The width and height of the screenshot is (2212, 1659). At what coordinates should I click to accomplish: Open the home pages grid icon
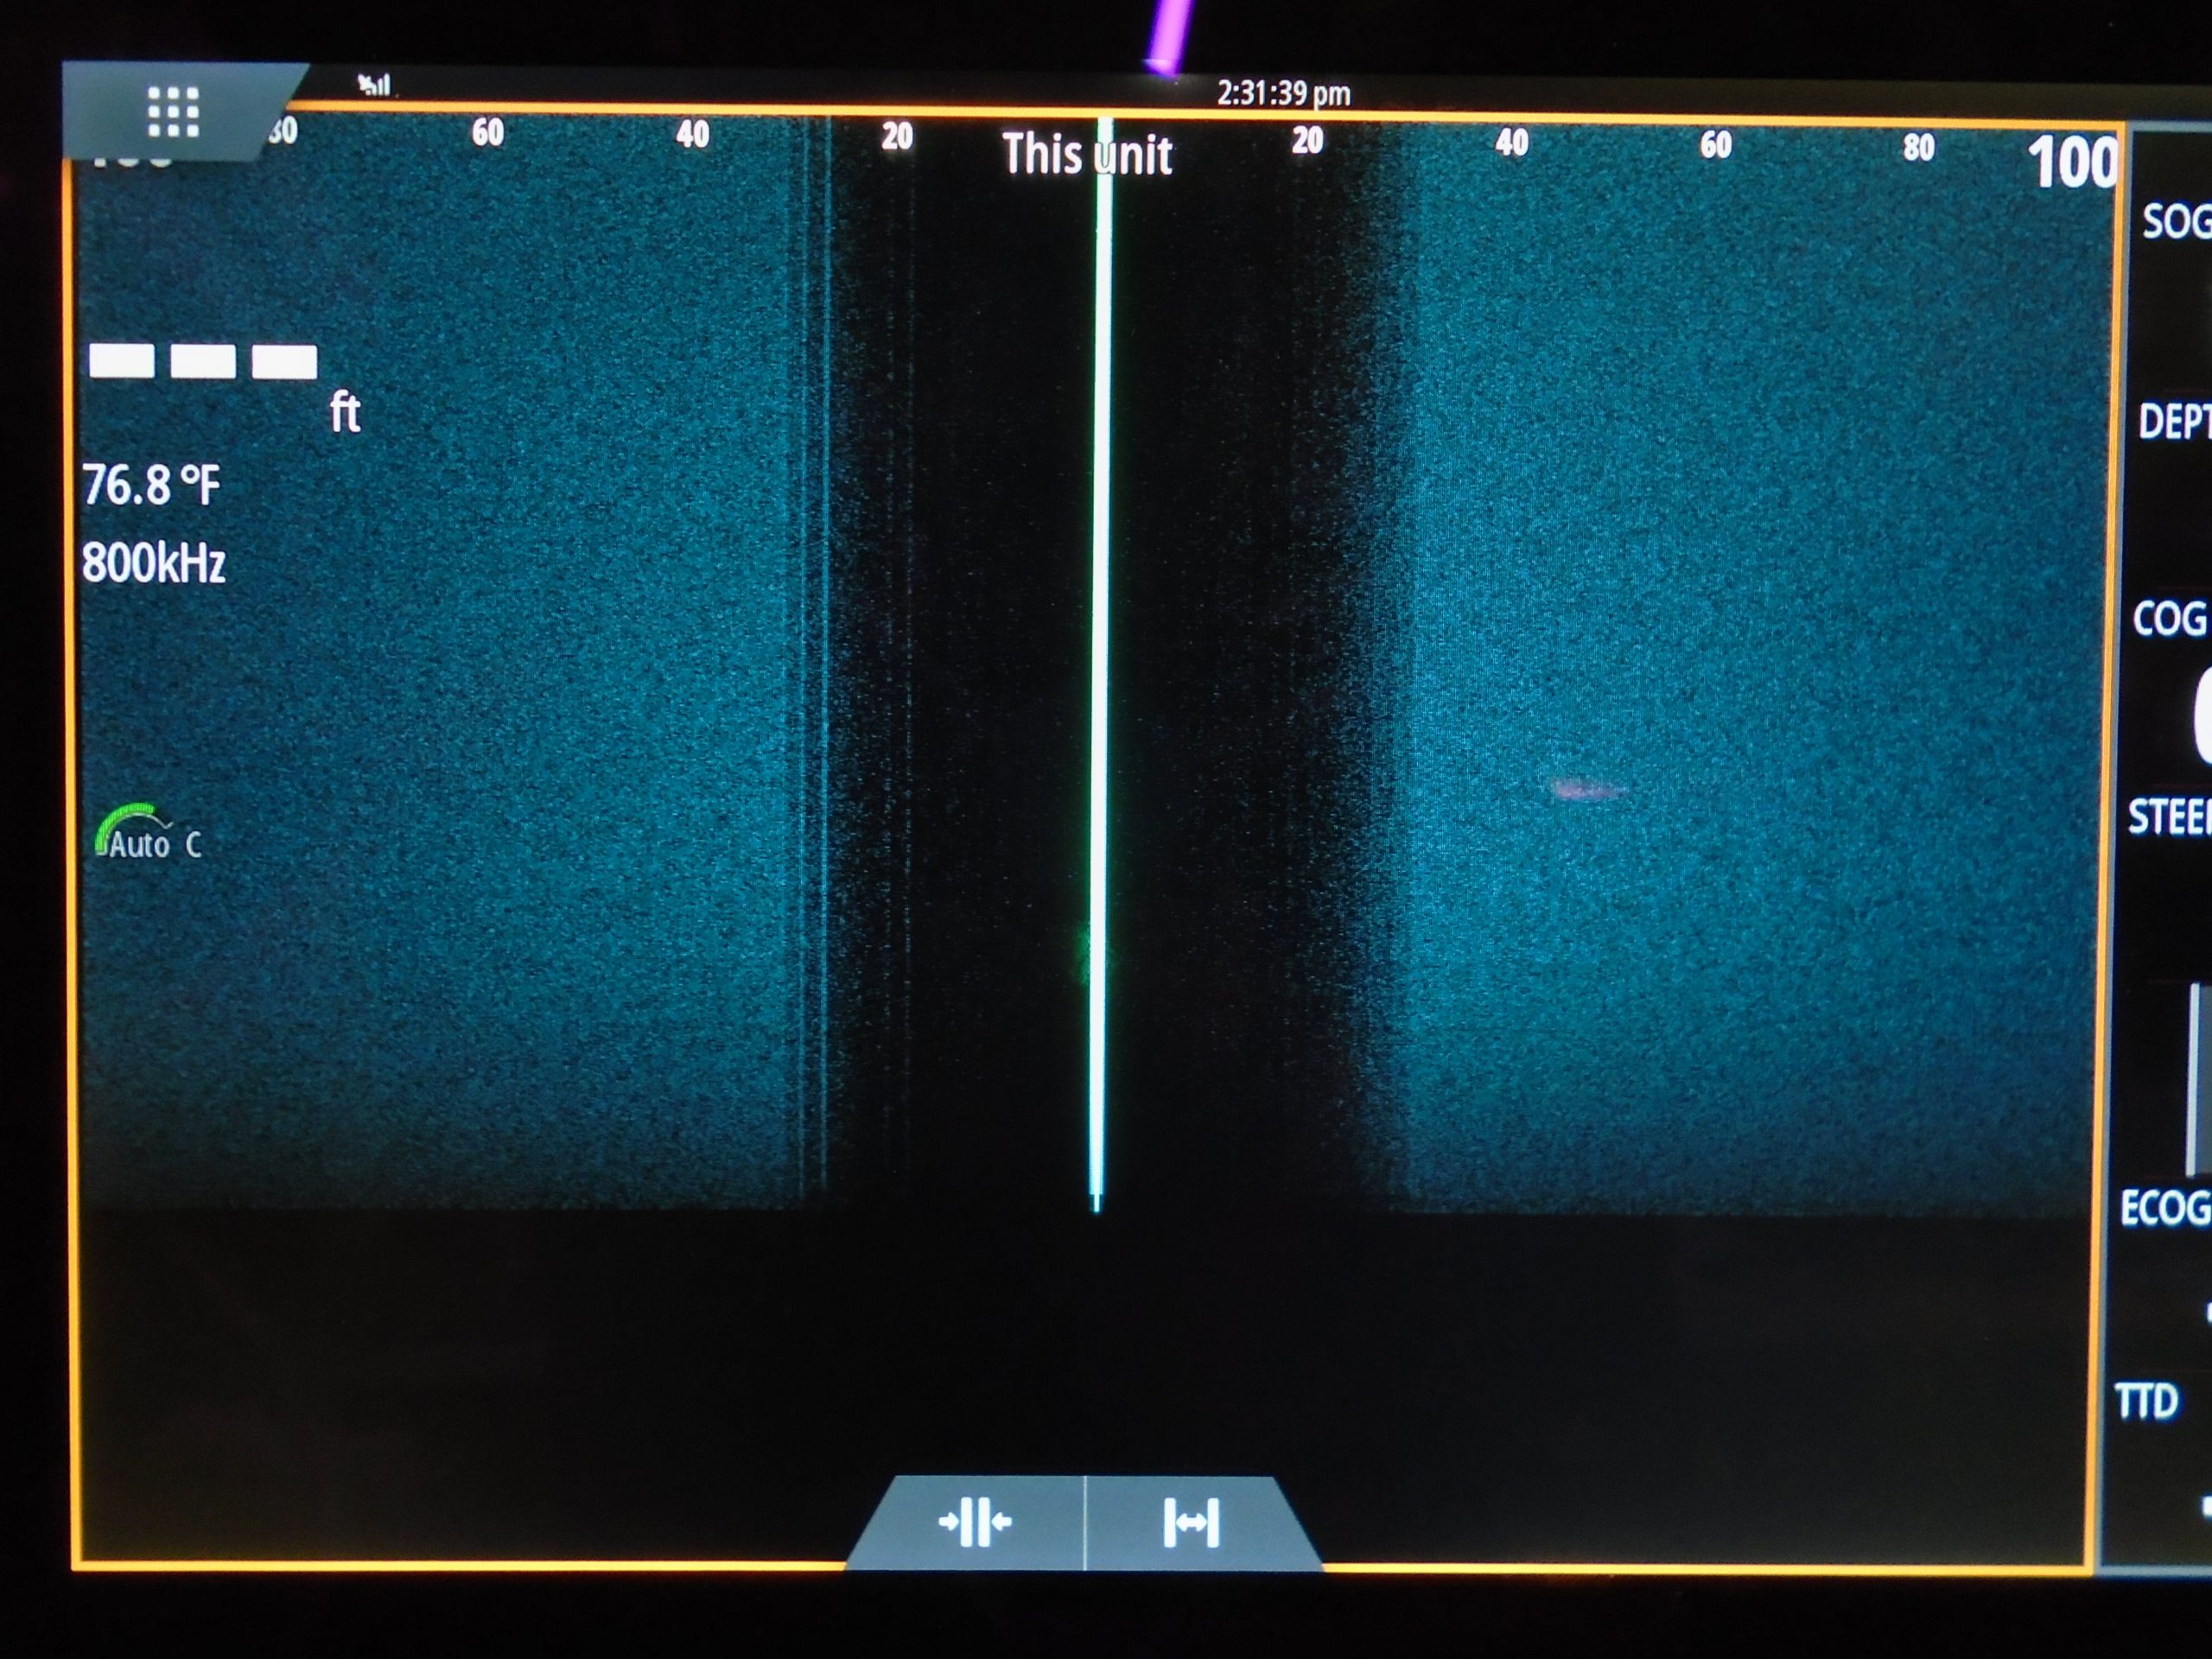[x=173, y=111]
